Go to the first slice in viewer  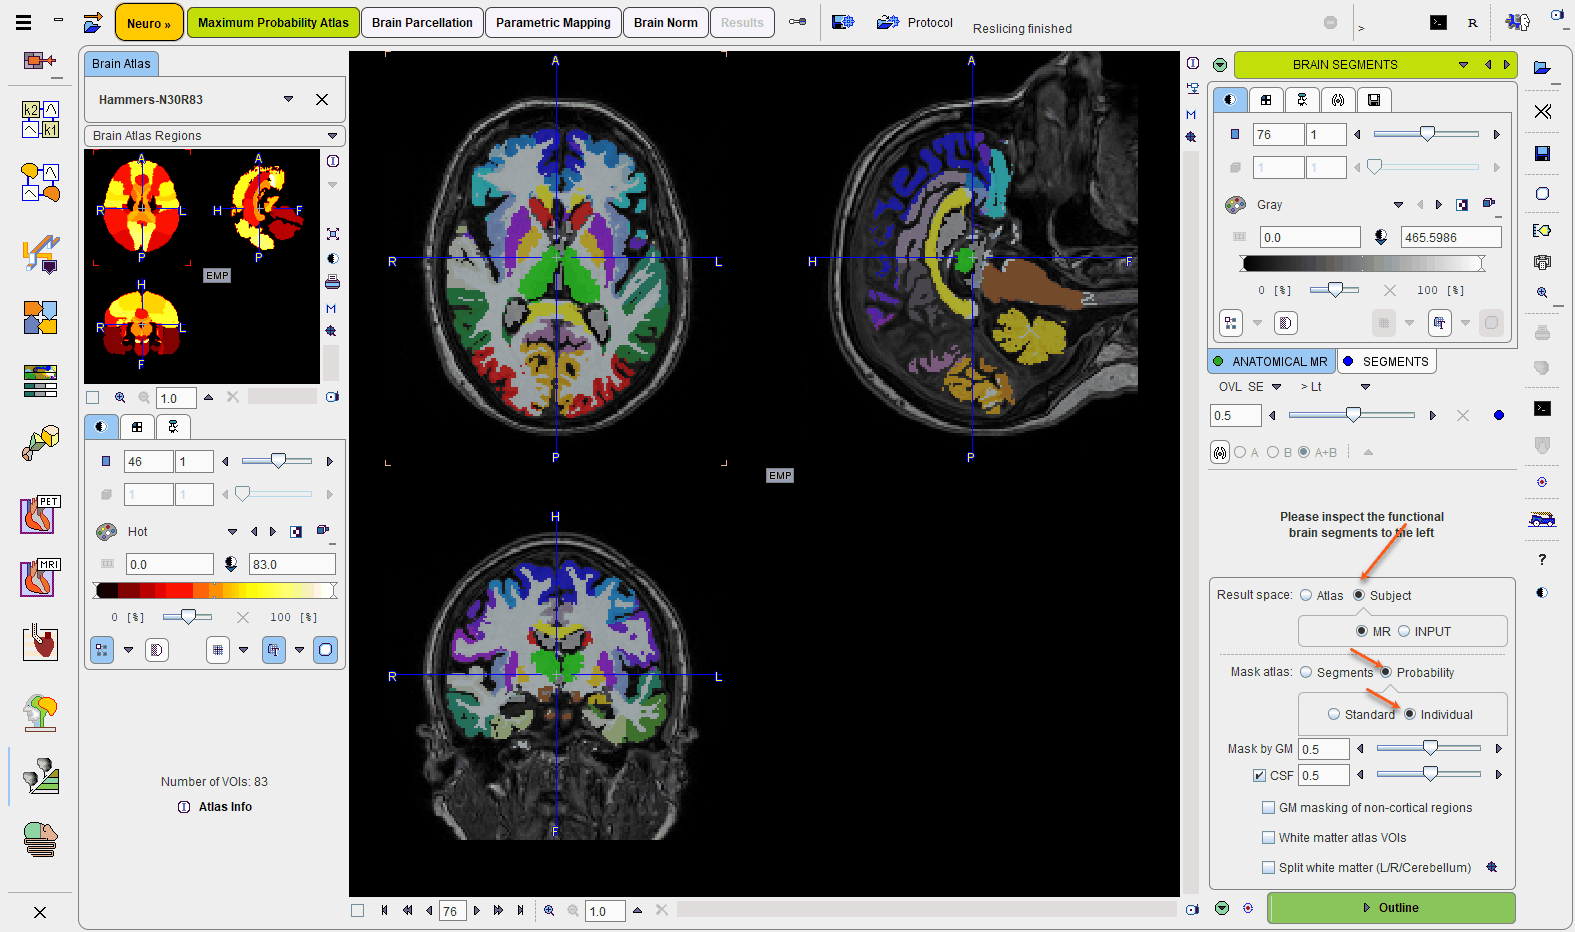[x=384, y=910]
